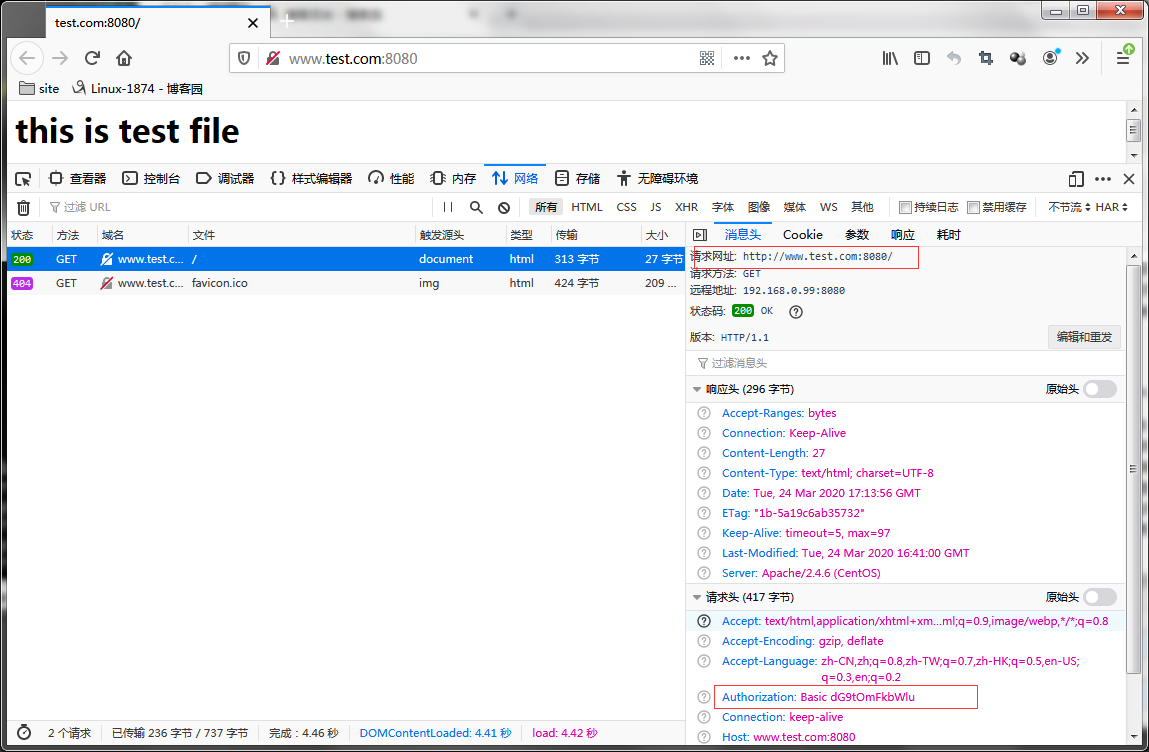Viewport: 1149px width, 752px height.
Task: Reload the current page
Action: tap(92, 58)
